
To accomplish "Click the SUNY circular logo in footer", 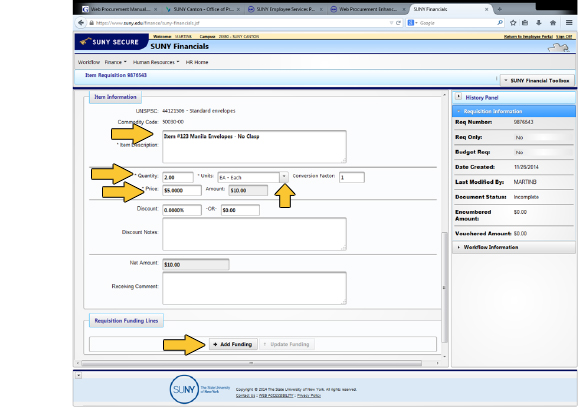I will pos(184,389).
